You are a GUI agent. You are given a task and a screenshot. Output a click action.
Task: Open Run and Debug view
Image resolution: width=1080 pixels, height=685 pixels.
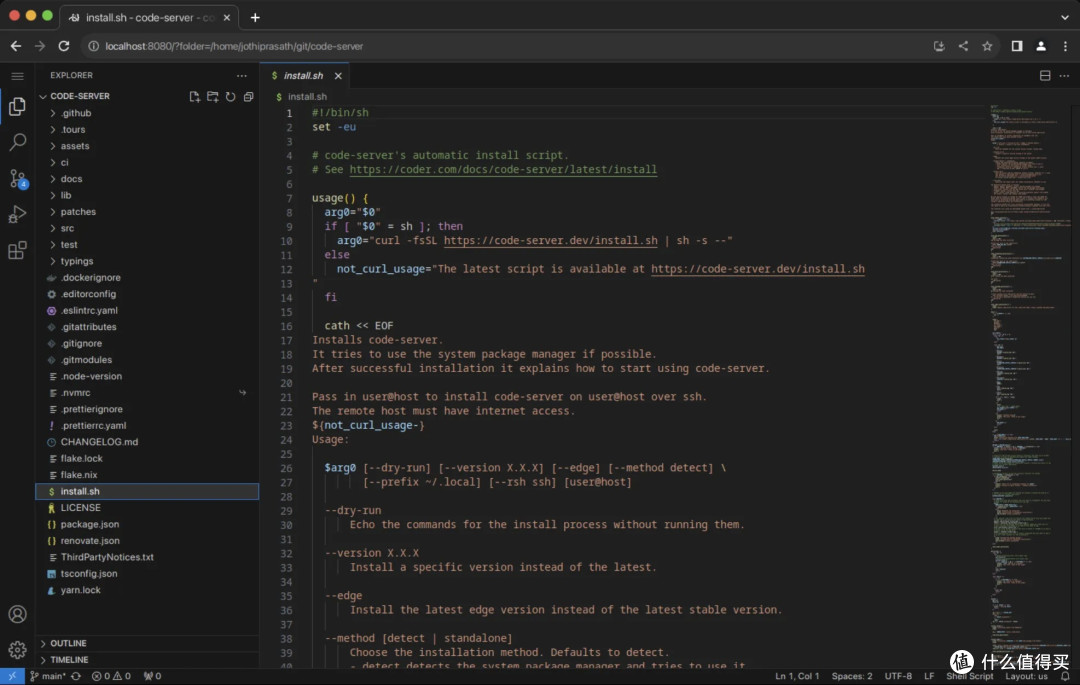pyautogui.click(x=17, y=214)
